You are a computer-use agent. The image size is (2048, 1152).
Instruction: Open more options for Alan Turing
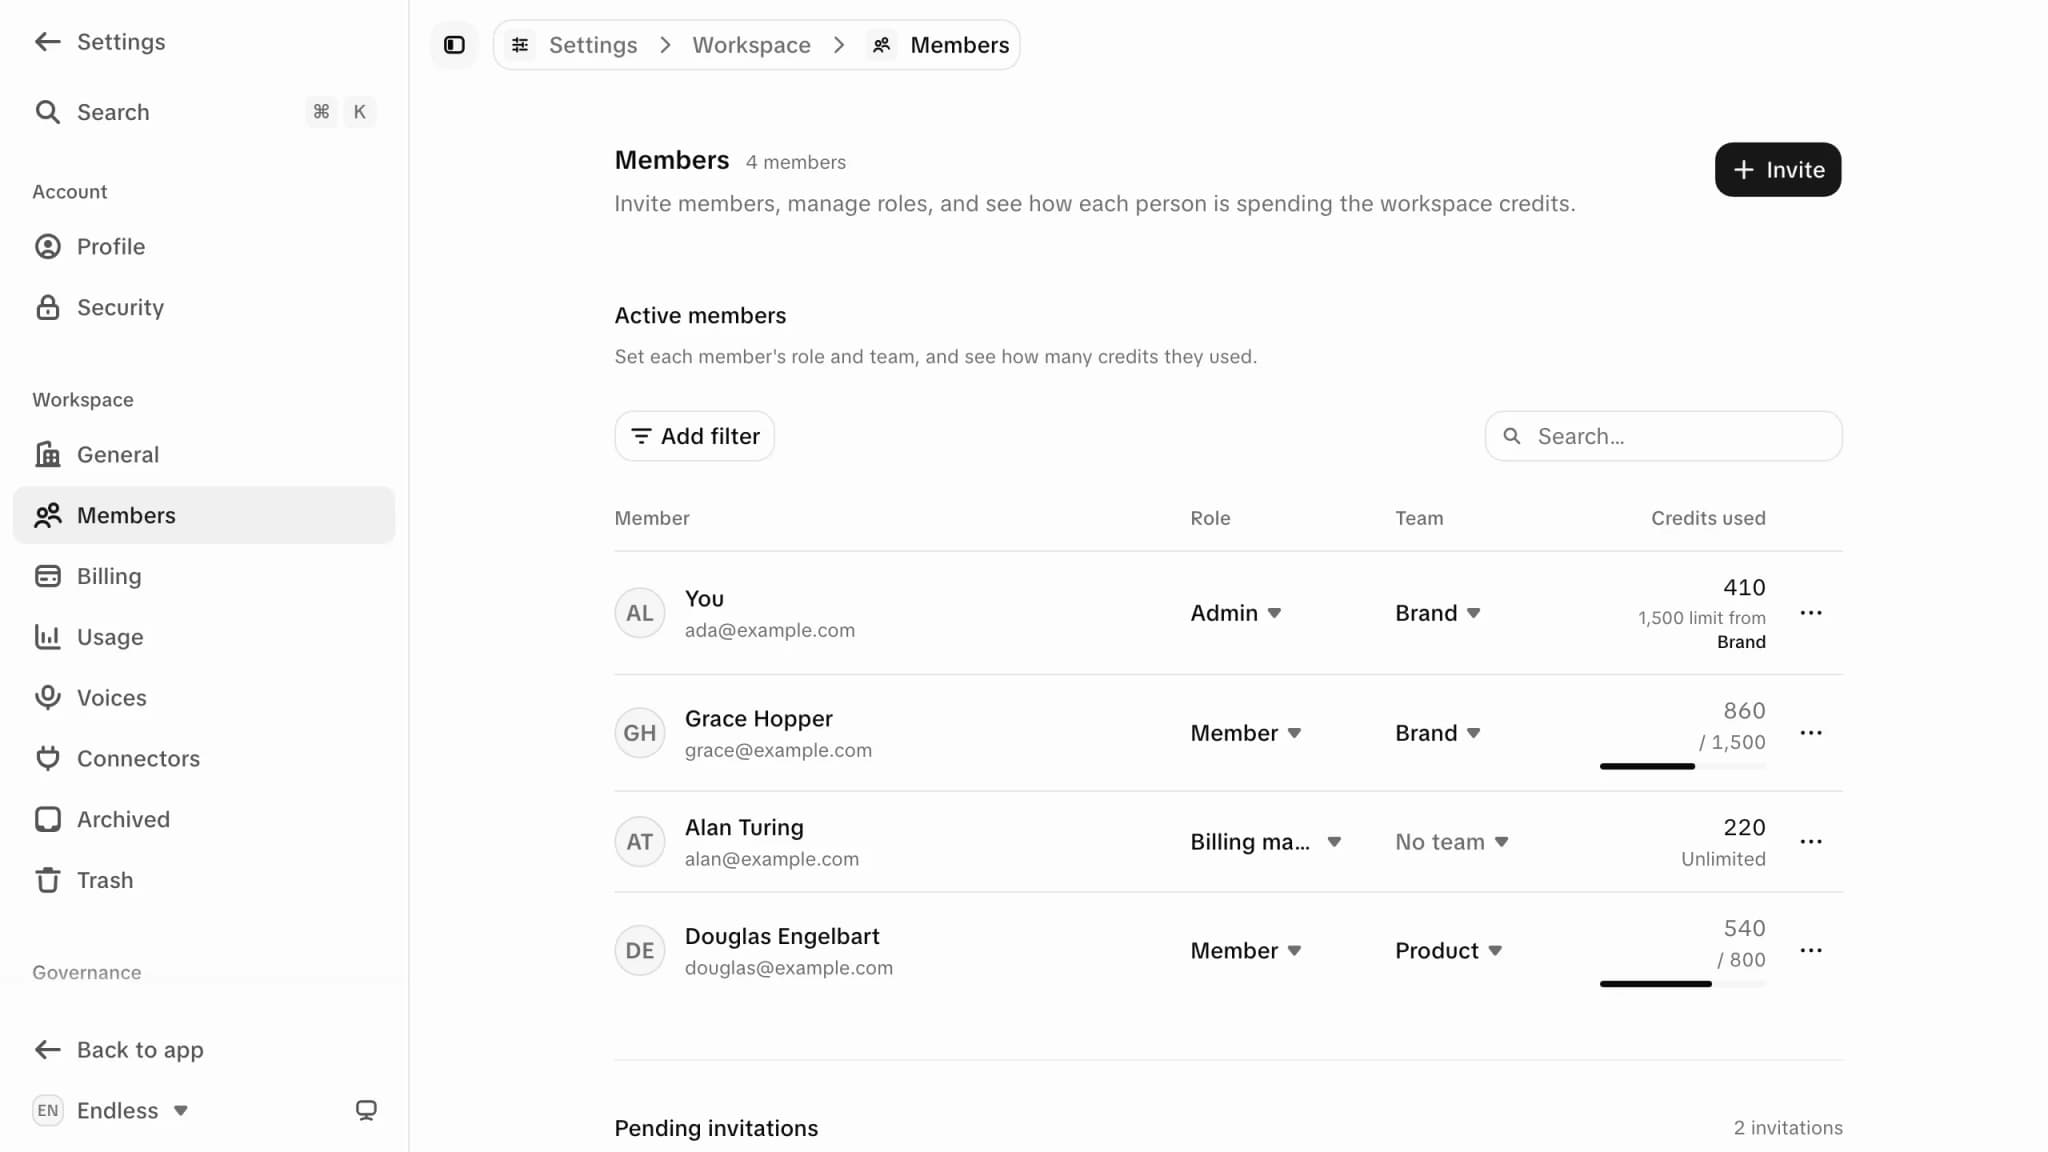[1811, 842]
